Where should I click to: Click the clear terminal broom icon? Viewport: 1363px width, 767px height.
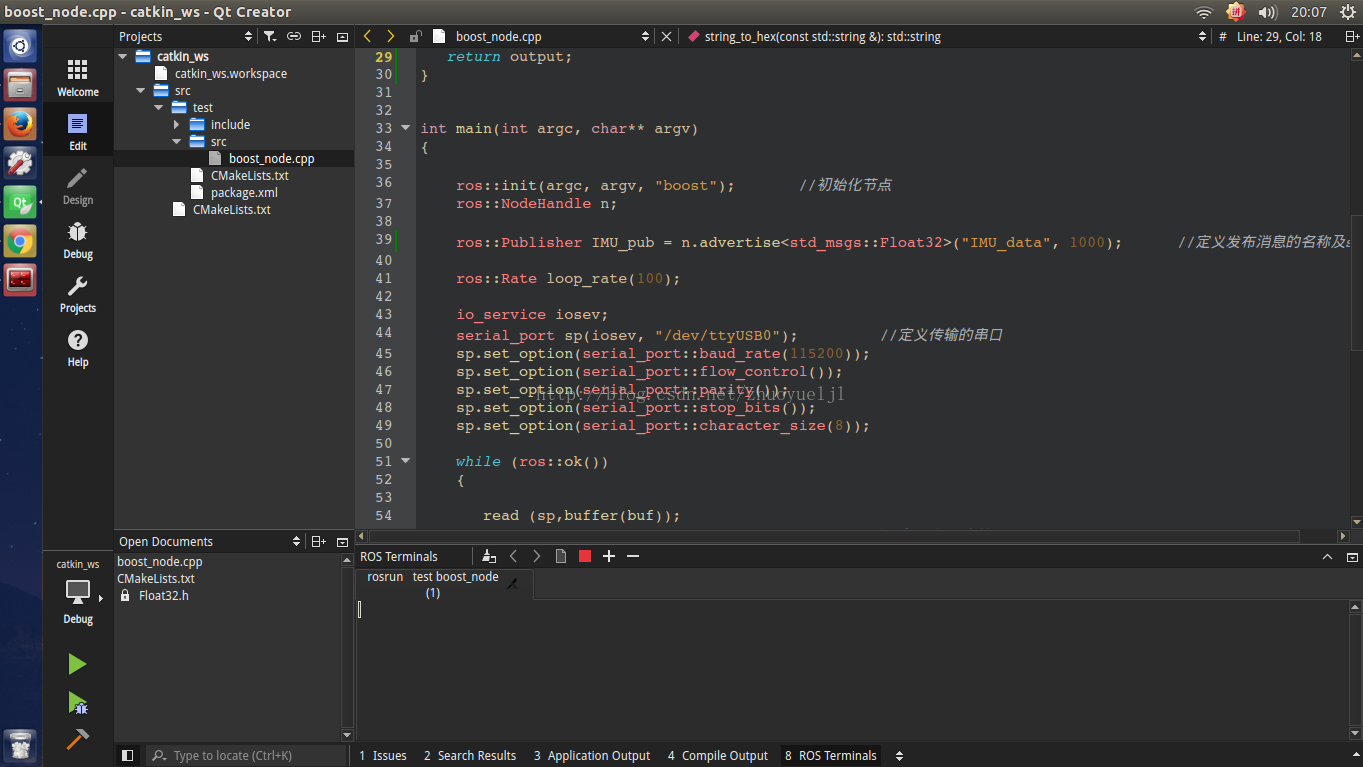[x=488, y=556]
